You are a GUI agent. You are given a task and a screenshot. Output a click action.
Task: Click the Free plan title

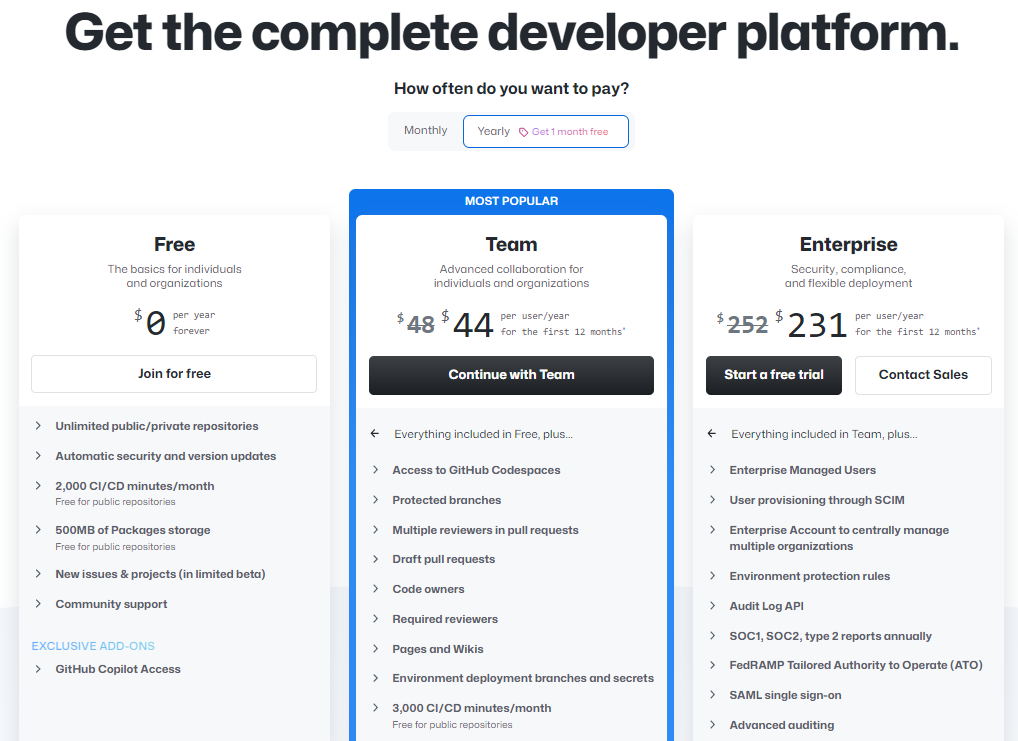[174, 244]
